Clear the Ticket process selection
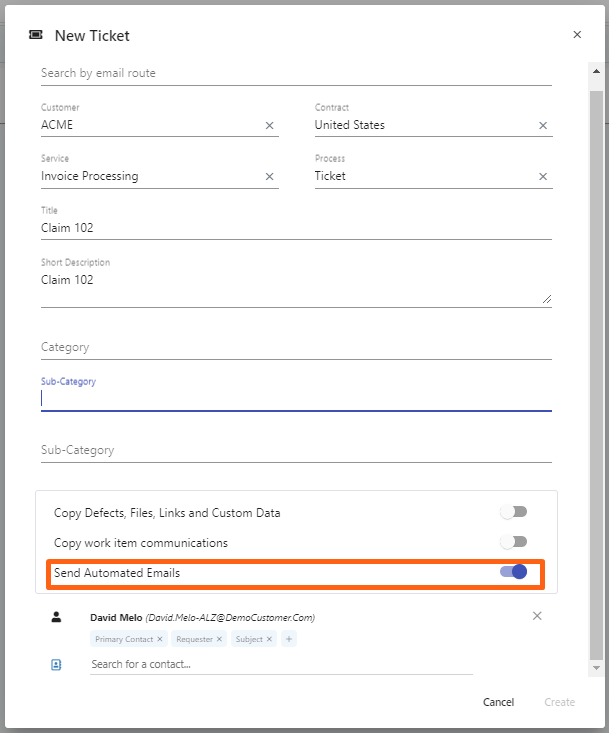This screenshot has height=733, width=609. coord(543,177)
